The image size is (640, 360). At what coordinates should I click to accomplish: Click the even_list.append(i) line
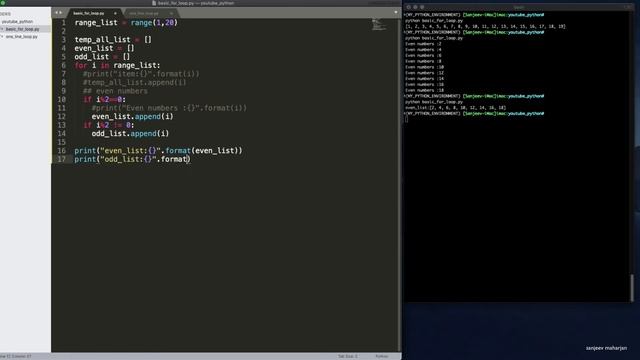[x=132, y=117]
